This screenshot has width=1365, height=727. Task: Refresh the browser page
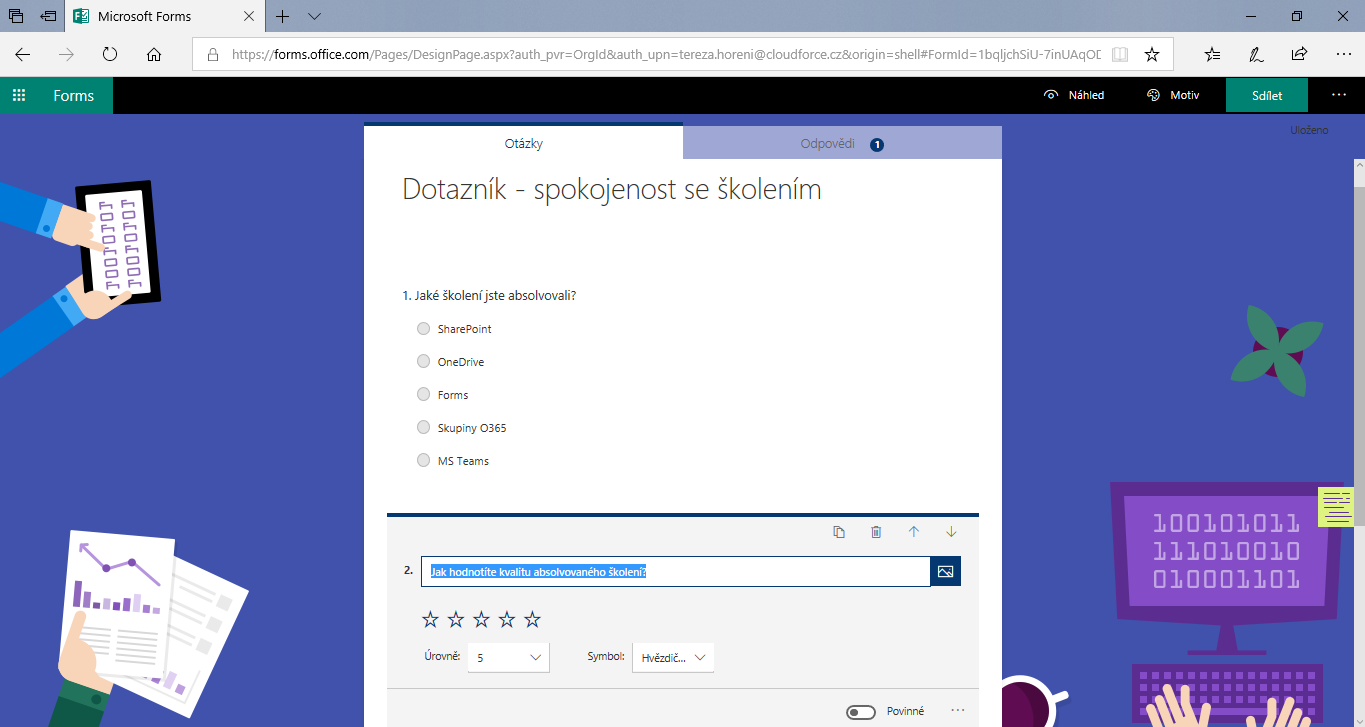(110, 54)
